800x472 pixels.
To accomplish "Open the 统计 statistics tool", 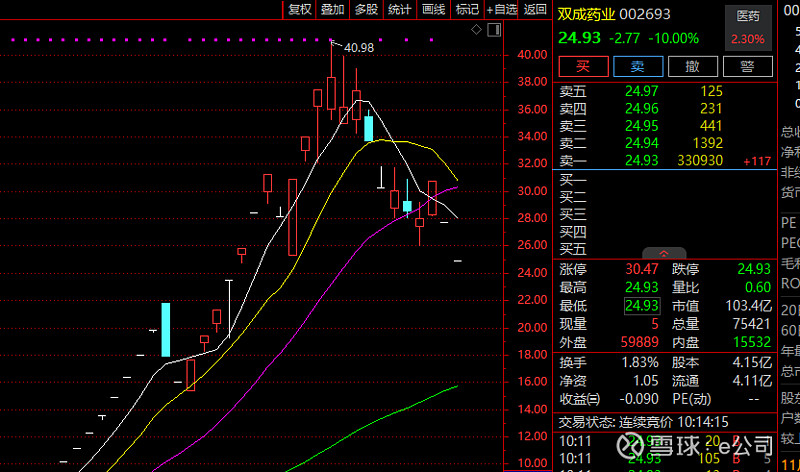I will tap(399, 9).
